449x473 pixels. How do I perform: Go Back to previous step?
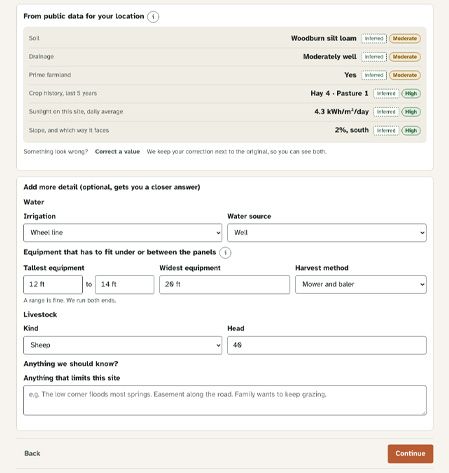pyautogui.click(x=32, y=453)
